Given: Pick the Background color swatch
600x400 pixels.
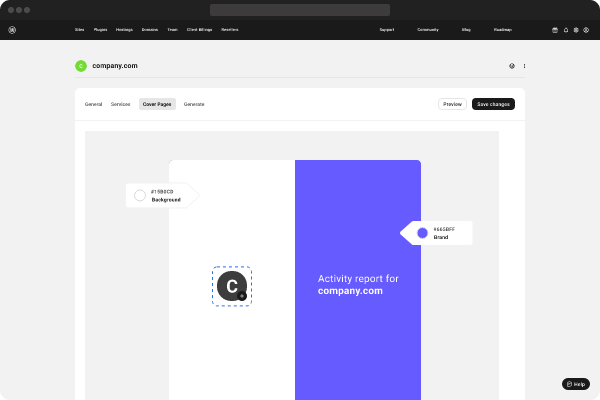Looking at the screenshot, I should click(x=140, y=195).
